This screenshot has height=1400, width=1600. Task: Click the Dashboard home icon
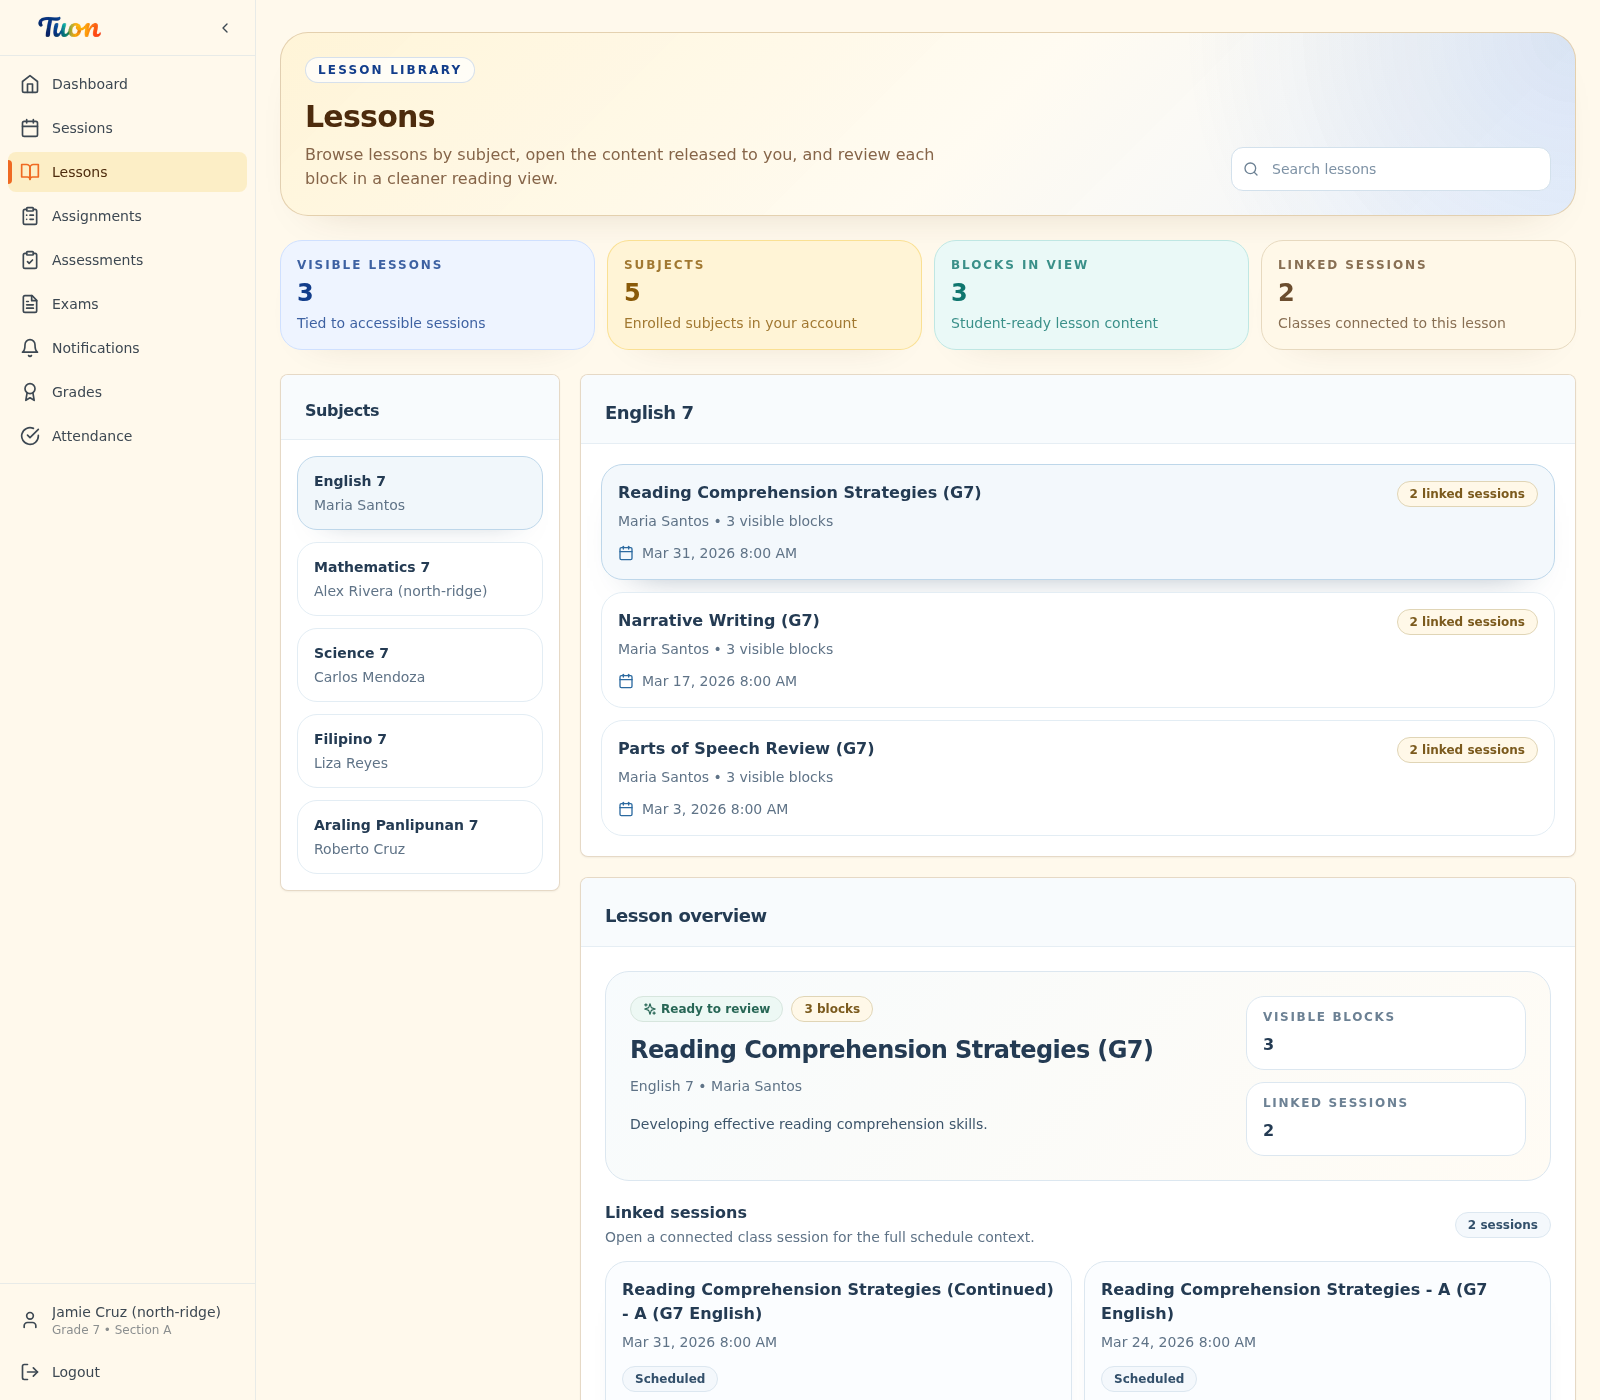pyautogui.click(x=30, y=84)
